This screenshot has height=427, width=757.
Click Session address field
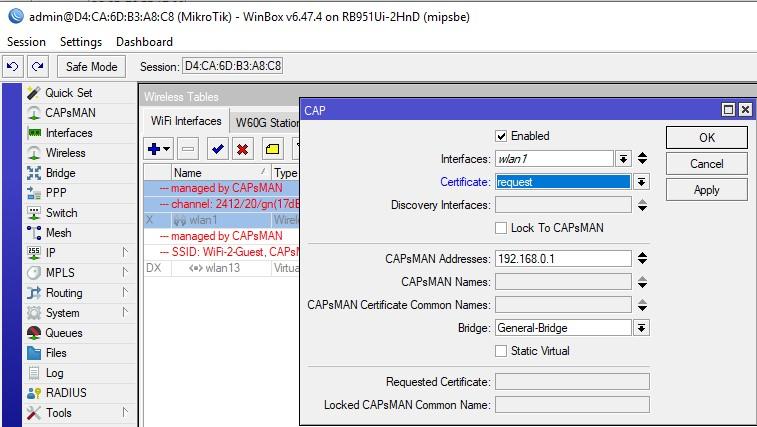coord(233,66)
